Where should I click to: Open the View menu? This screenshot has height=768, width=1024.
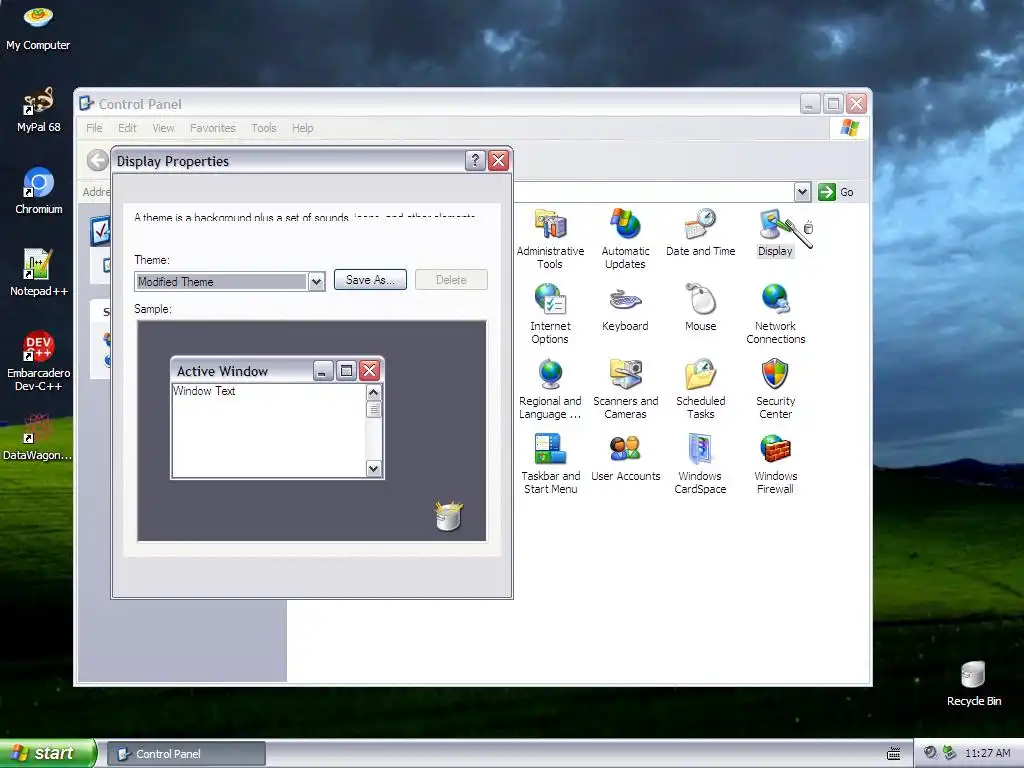click(163, 128)
